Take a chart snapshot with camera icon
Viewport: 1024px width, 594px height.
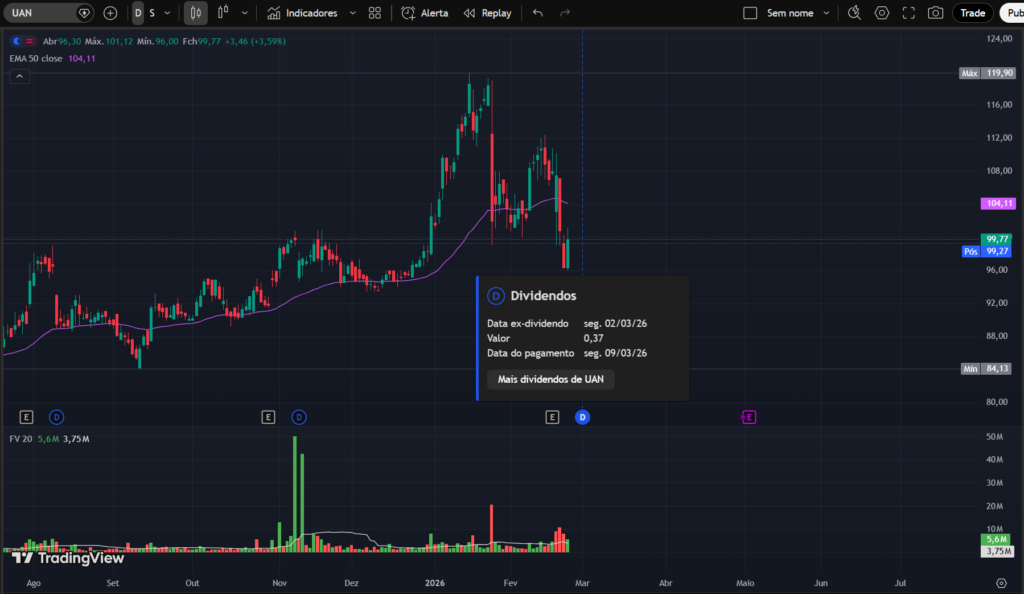[x=935, y=13]
